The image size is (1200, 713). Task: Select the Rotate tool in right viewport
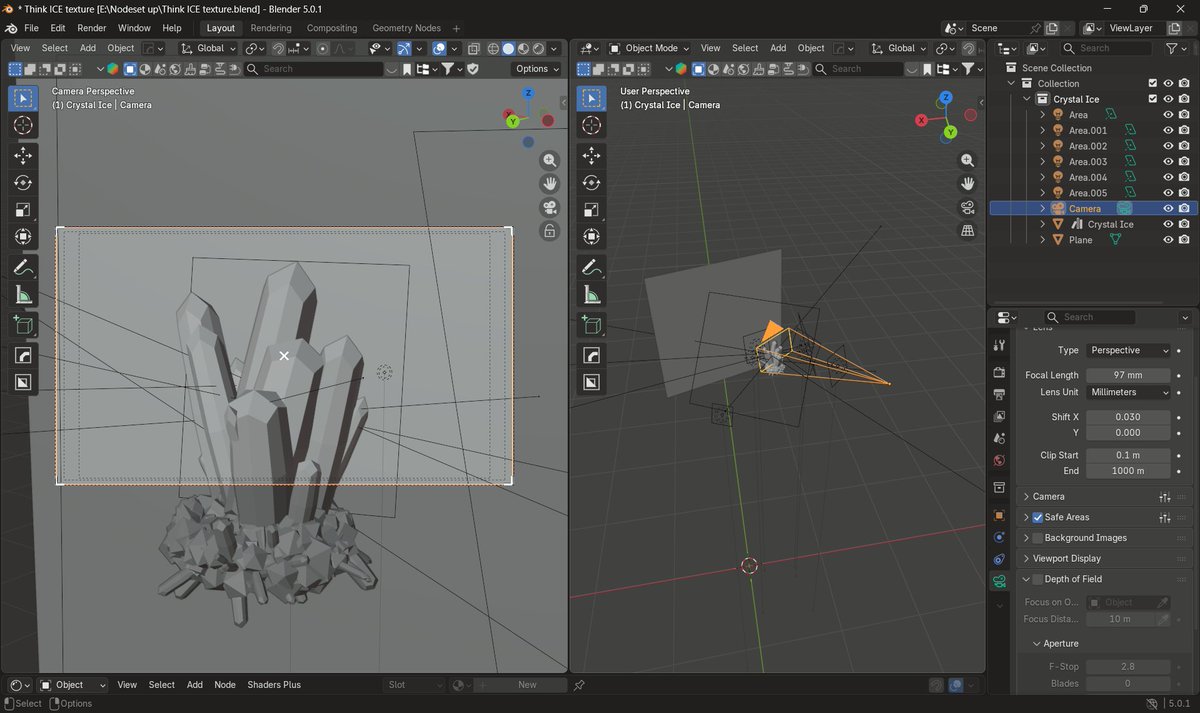(x=592, y=182)
